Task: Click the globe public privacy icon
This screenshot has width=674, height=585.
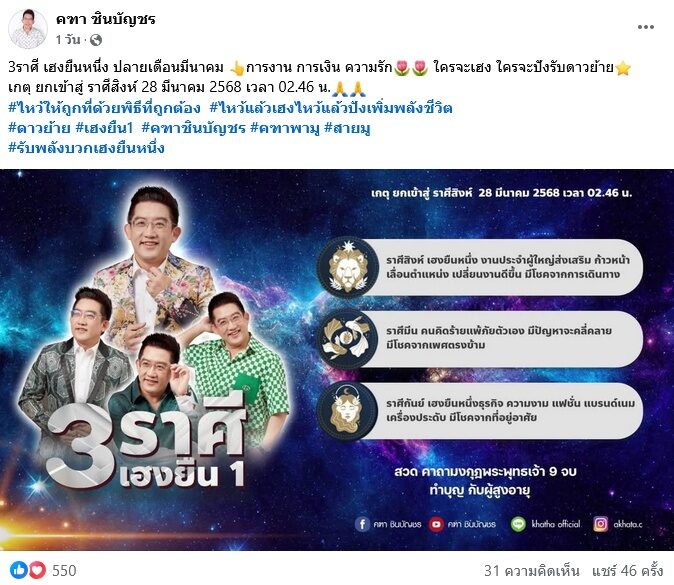Action: [x=96, y=40]
